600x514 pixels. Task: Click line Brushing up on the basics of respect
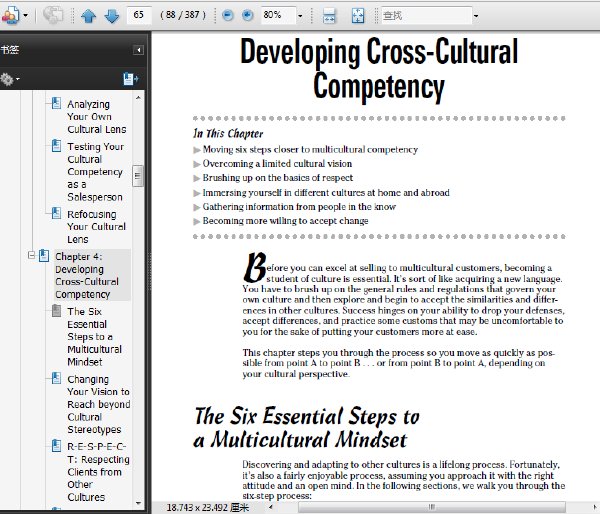(278, 178)
